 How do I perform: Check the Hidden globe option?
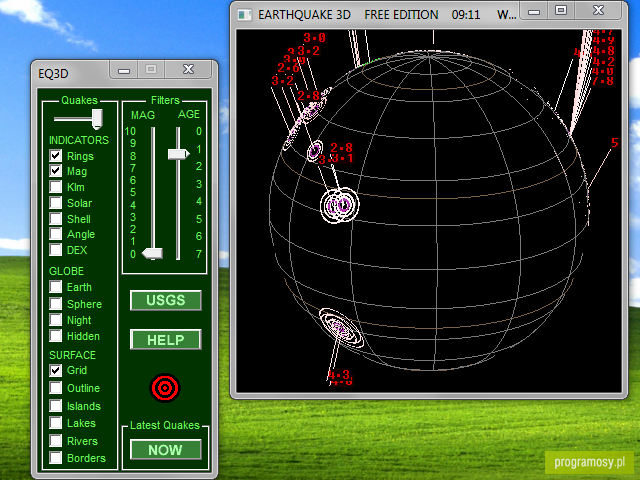pyautogui.click(x=56, y=336)
